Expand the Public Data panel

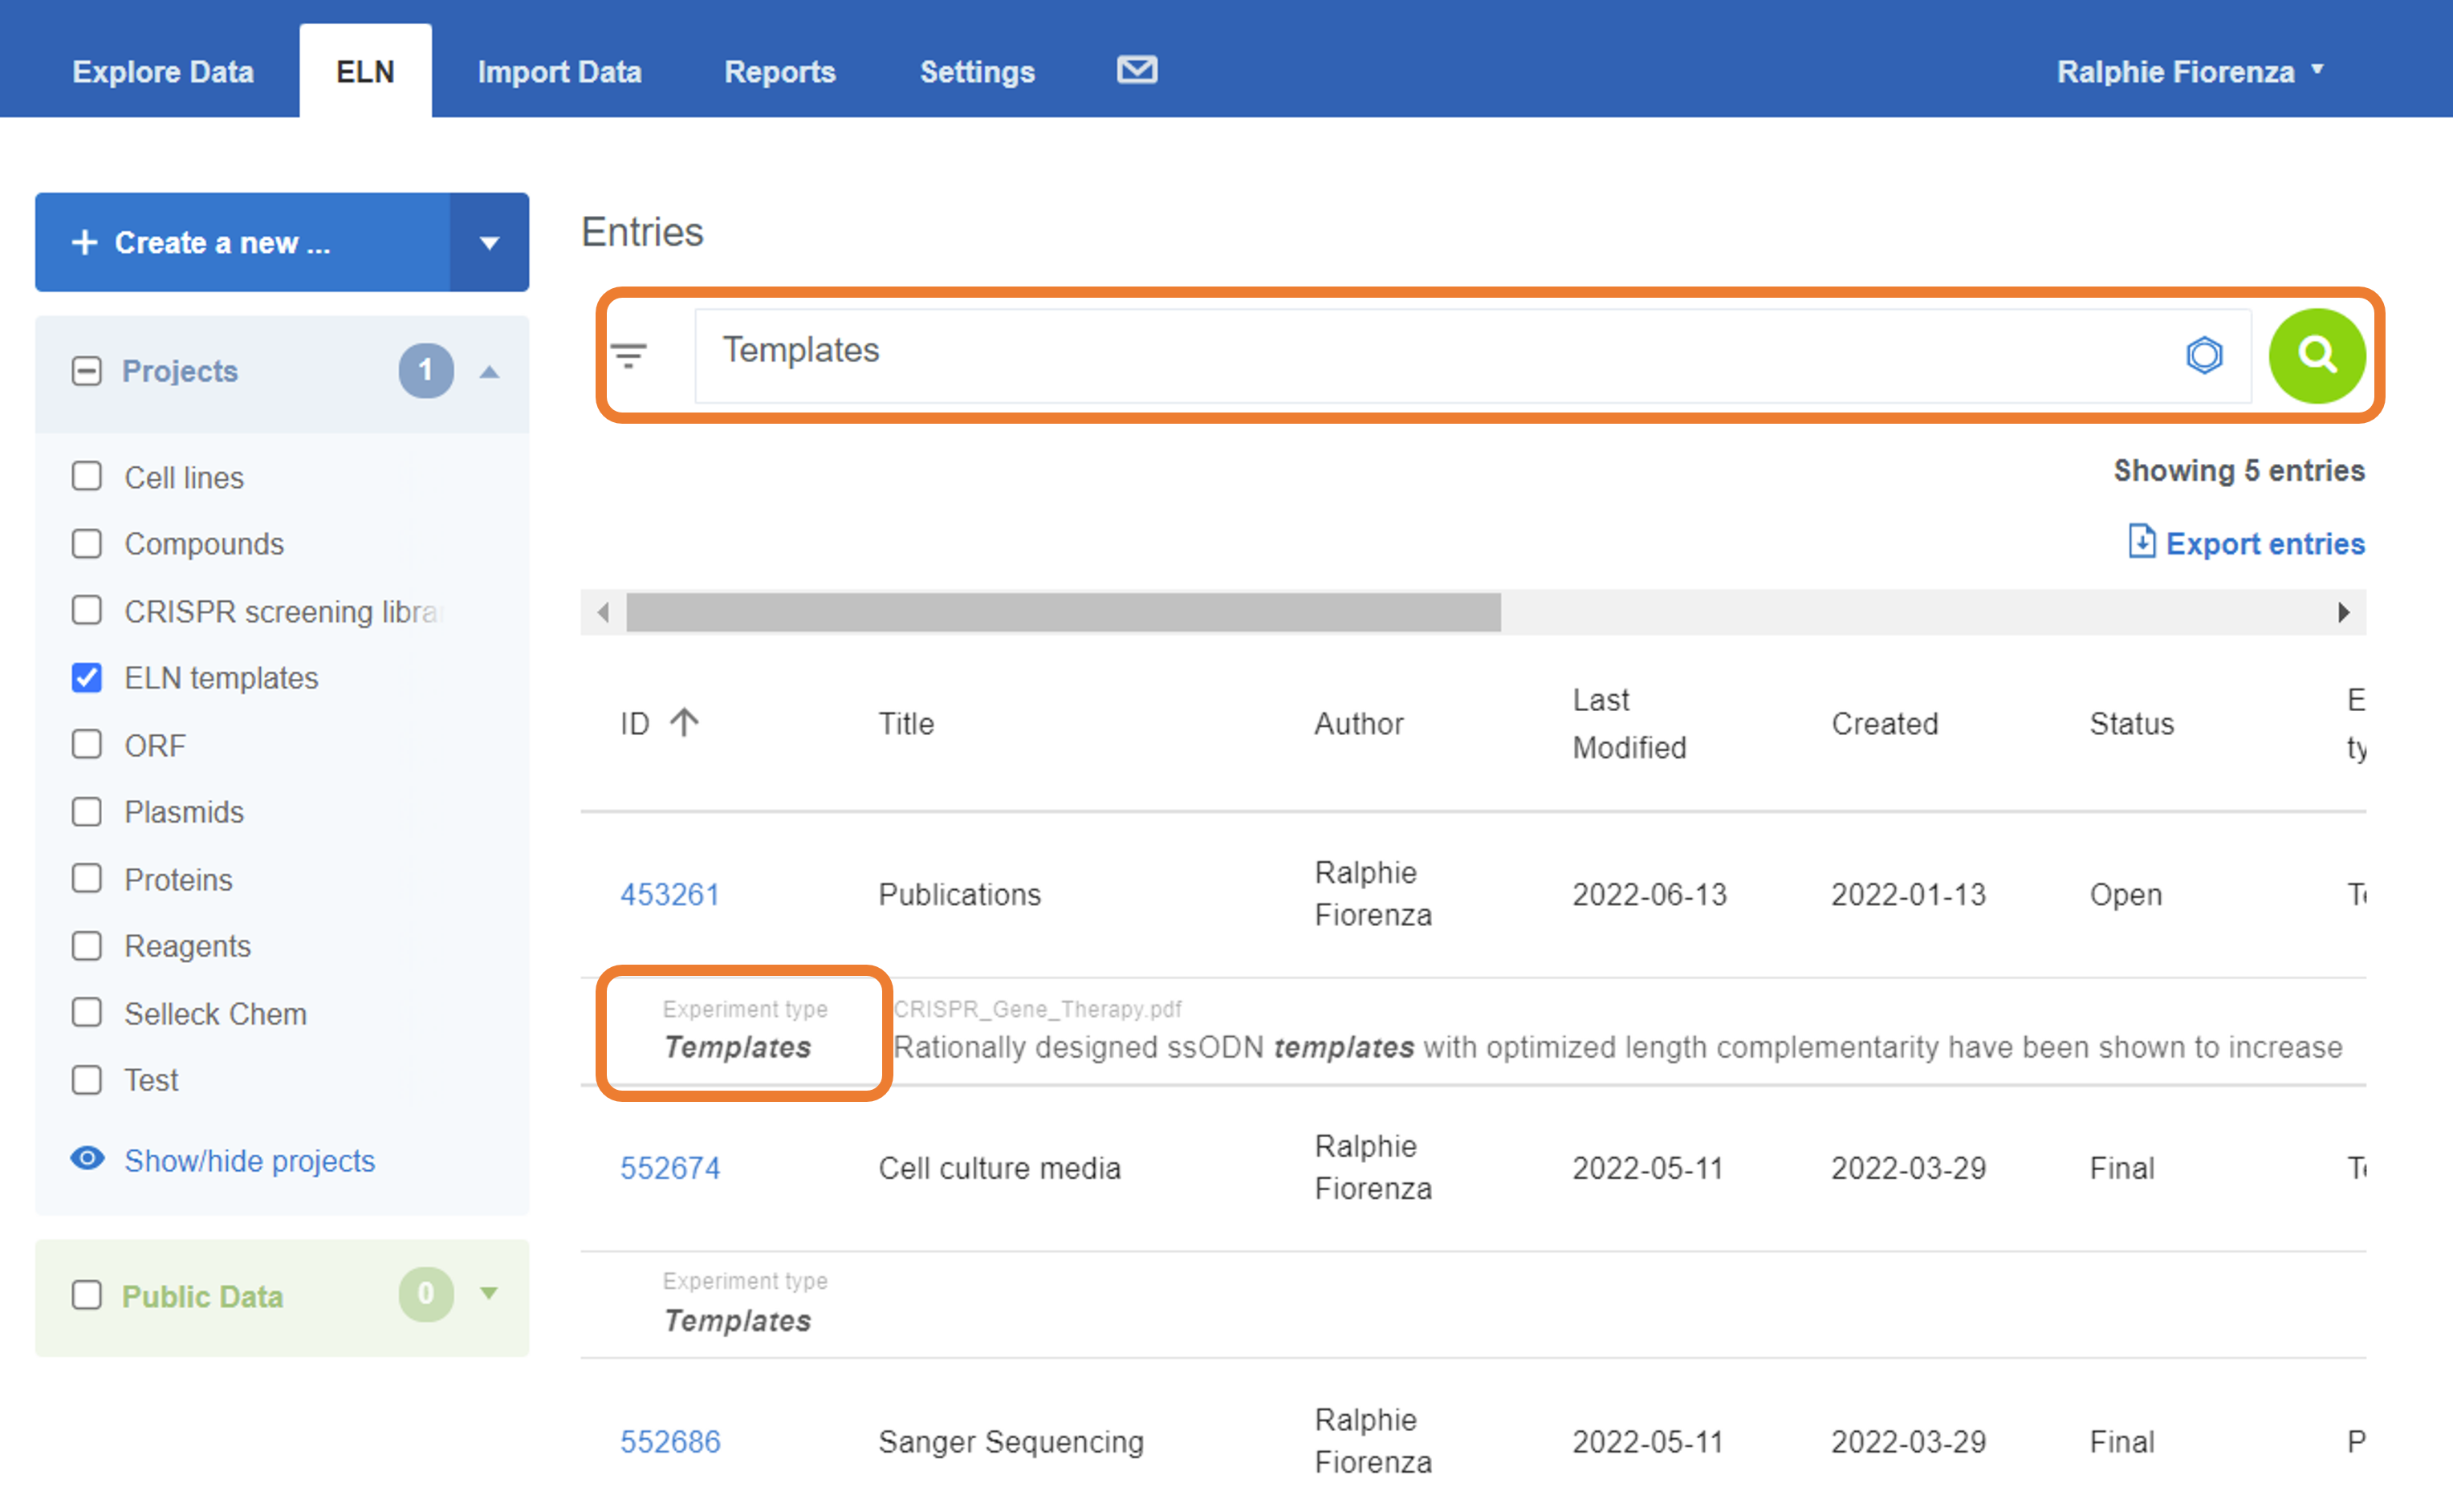(x=489, y=1293)
